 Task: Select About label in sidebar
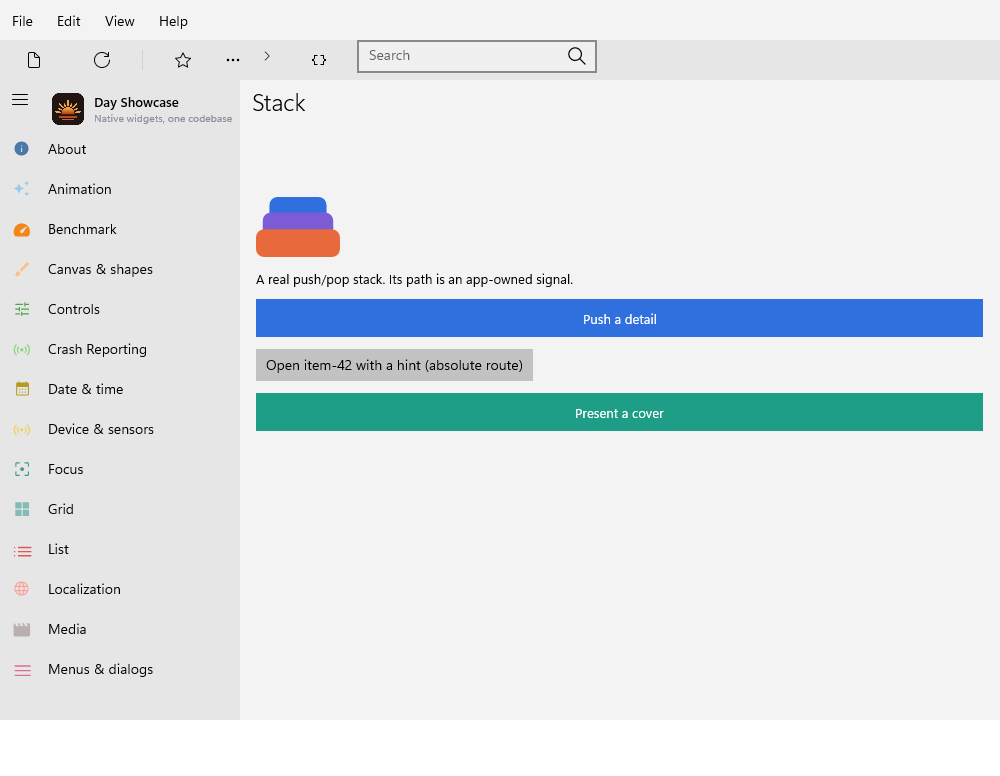point(67,149)
